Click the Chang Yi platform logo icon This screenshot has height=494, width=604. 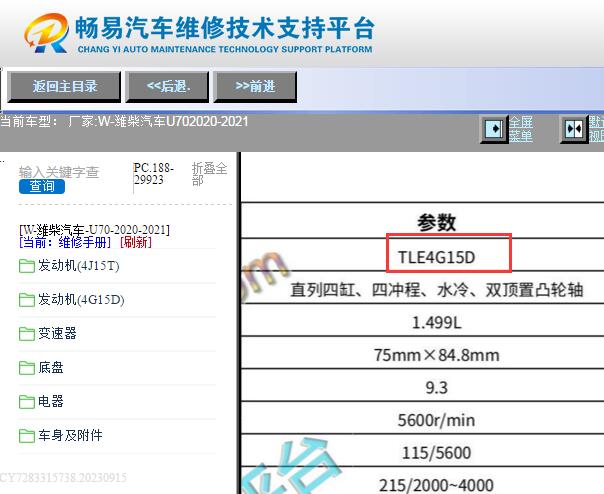(47, 33)
